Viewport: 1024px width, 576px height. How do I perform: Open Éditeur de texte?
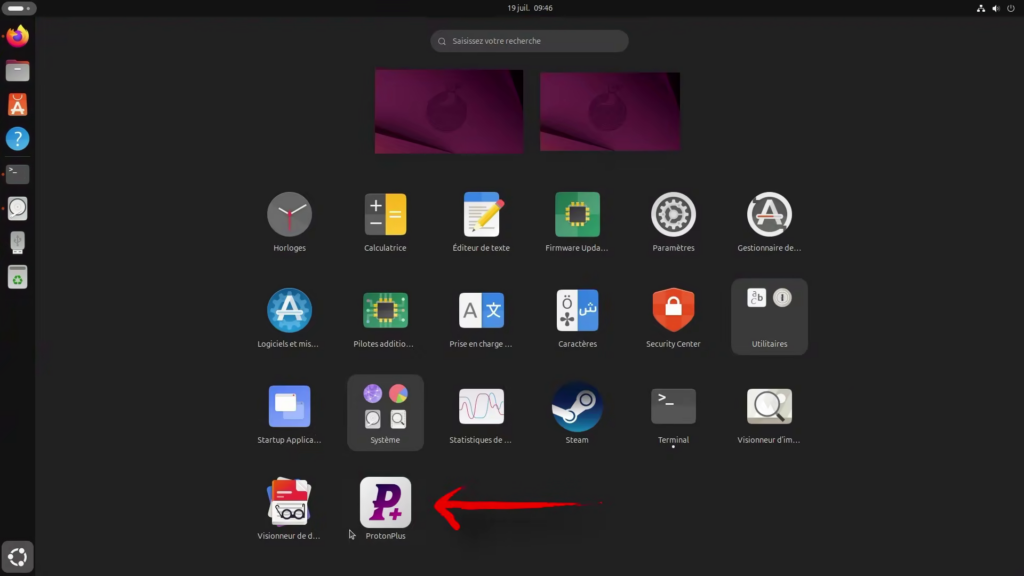point(481,215)
